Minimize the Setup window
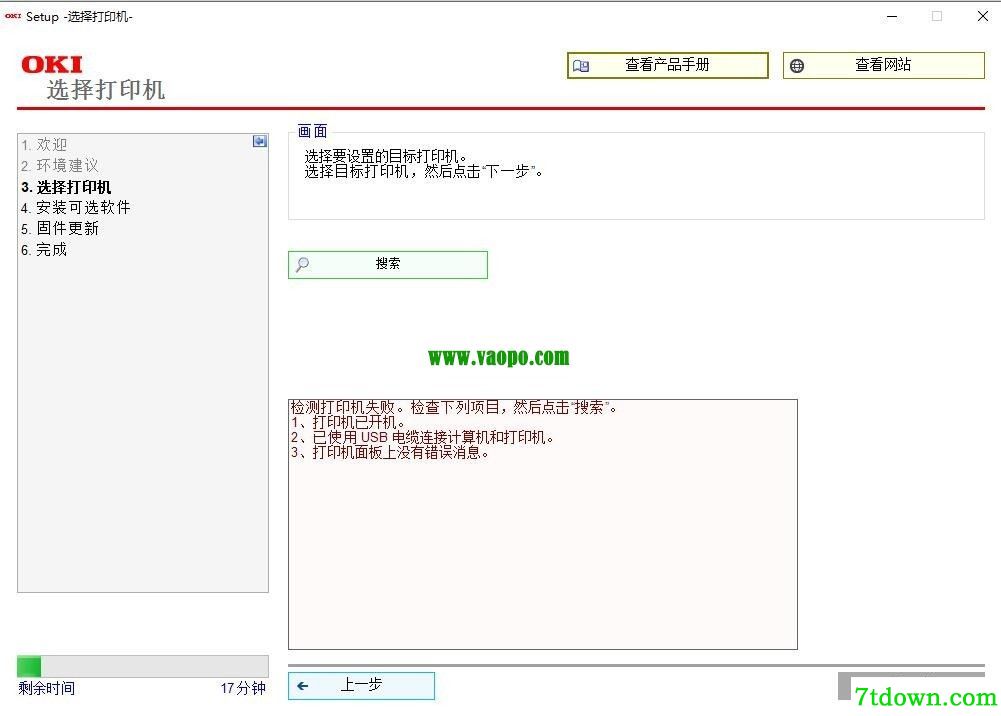Screen dimensions: 1001x716 pos(892,17)
